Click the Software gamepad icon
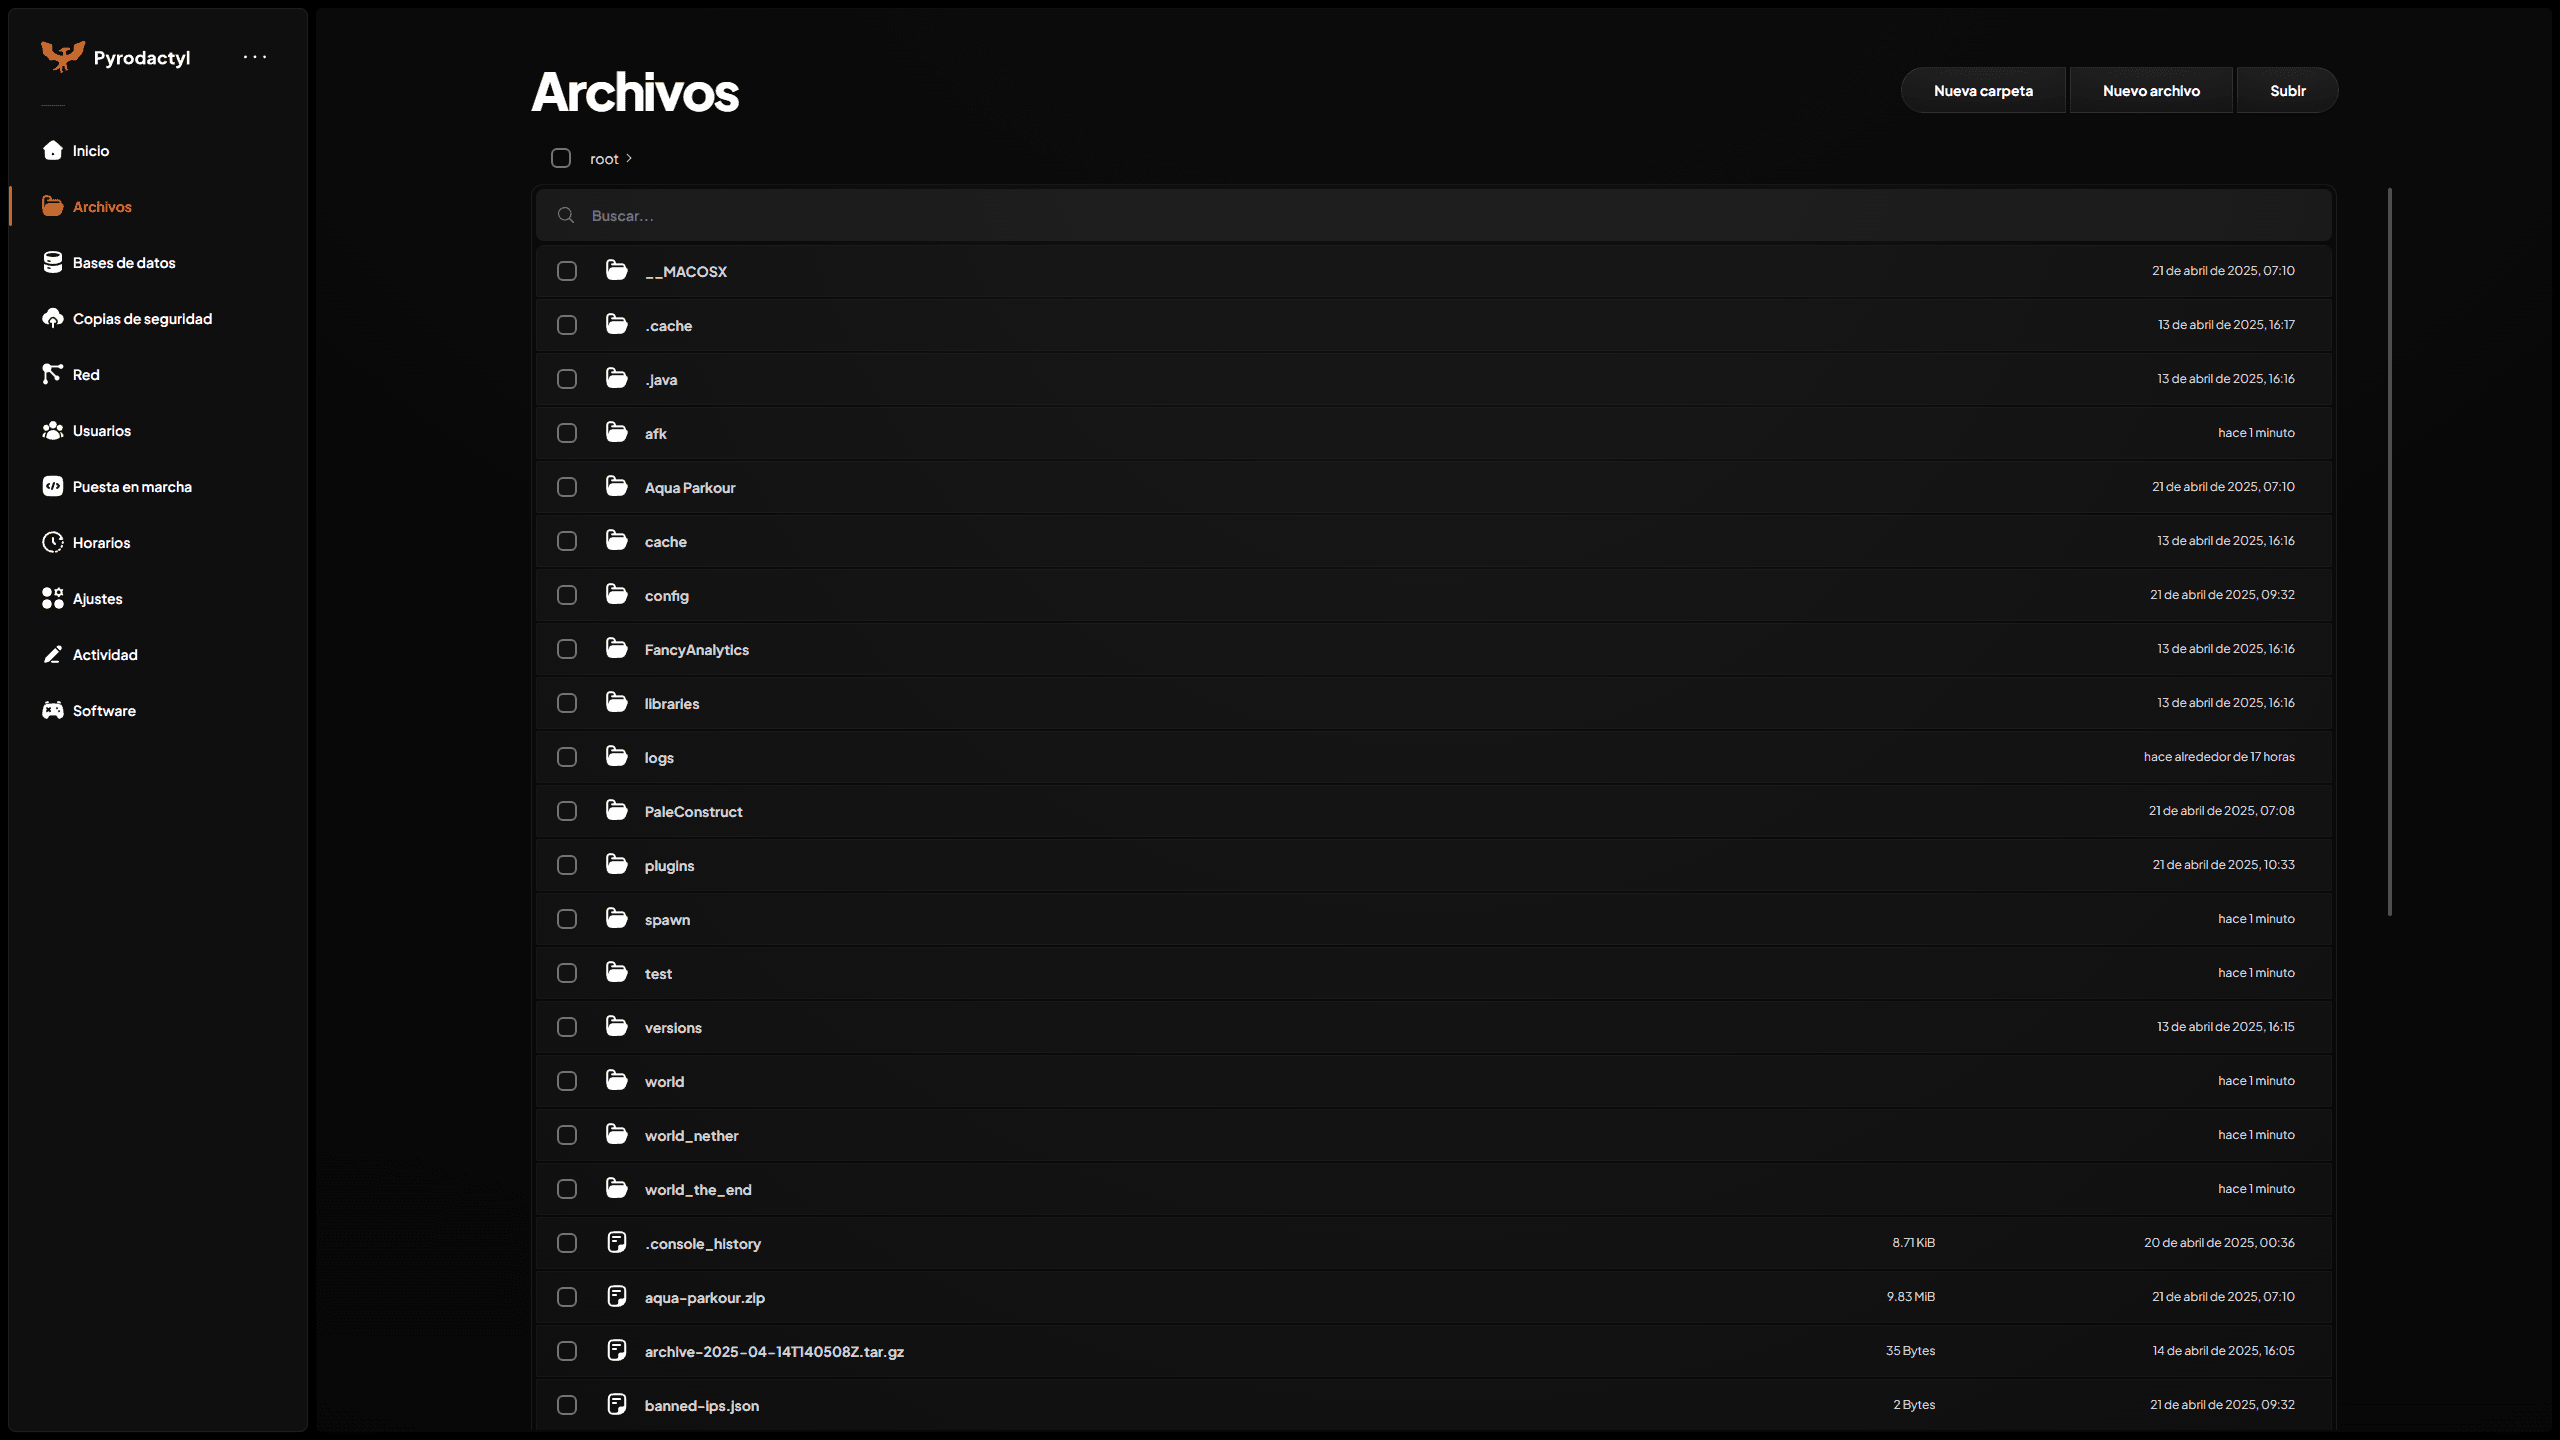The image size is (2560, 1440). point(53,710)
